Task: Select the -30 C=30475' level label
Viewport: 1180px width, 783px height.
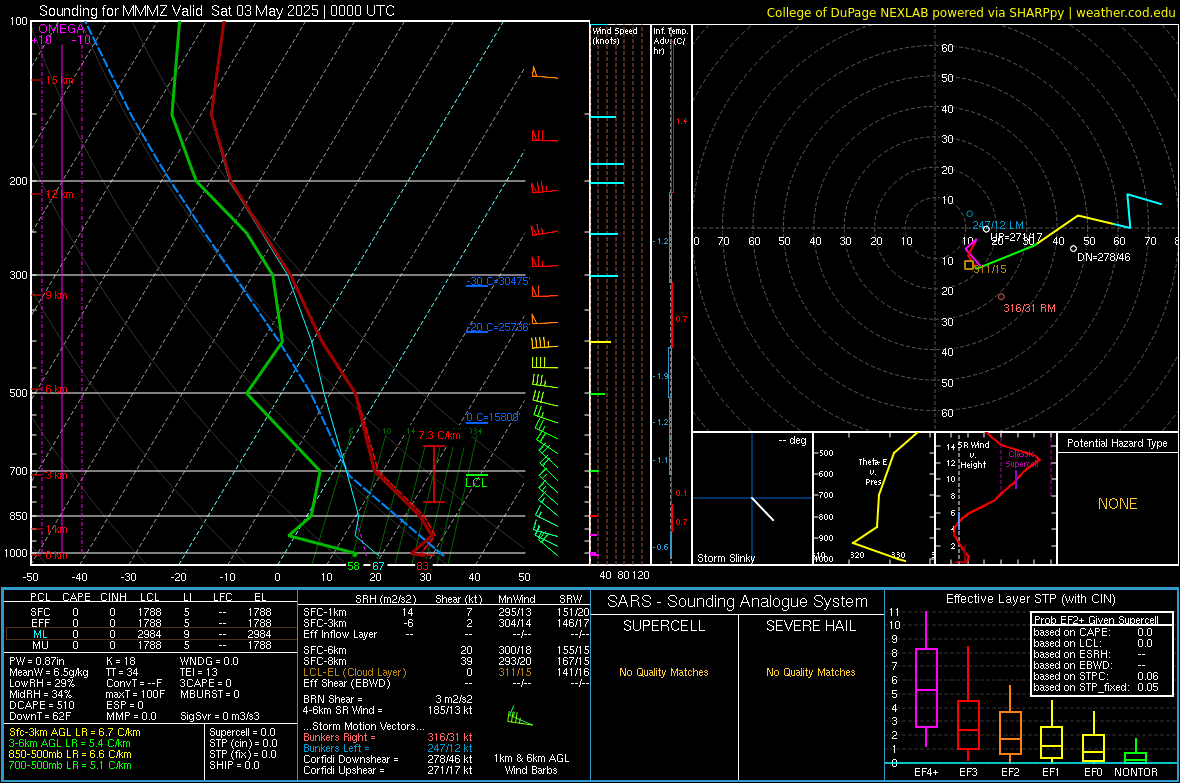Action: coord(498,281)
